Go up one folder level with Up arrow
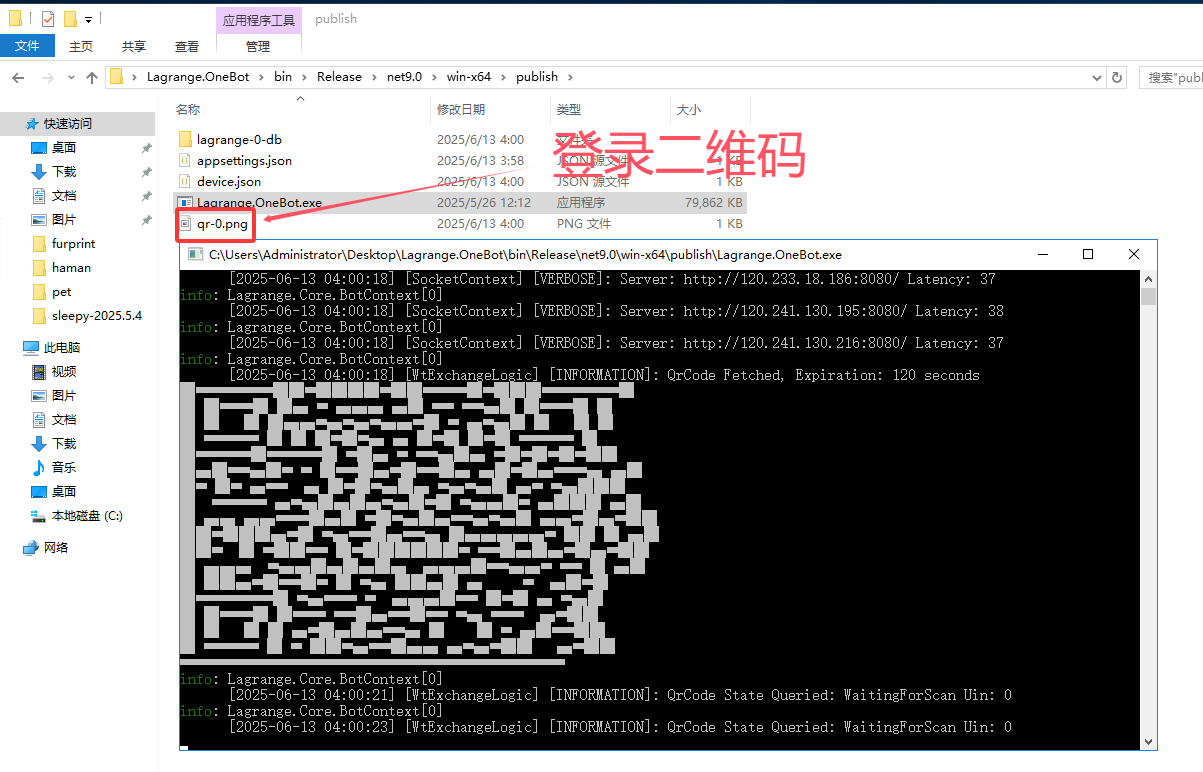Screen dimensions: 1203x772 [92, 77]
